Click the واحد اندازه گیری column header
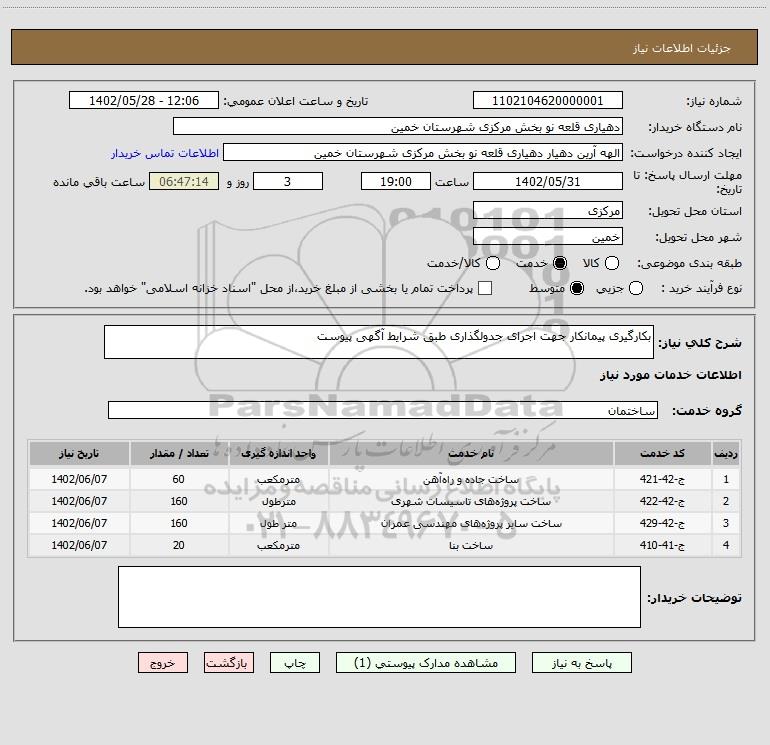770x745 pixels. tap(278, 453)
